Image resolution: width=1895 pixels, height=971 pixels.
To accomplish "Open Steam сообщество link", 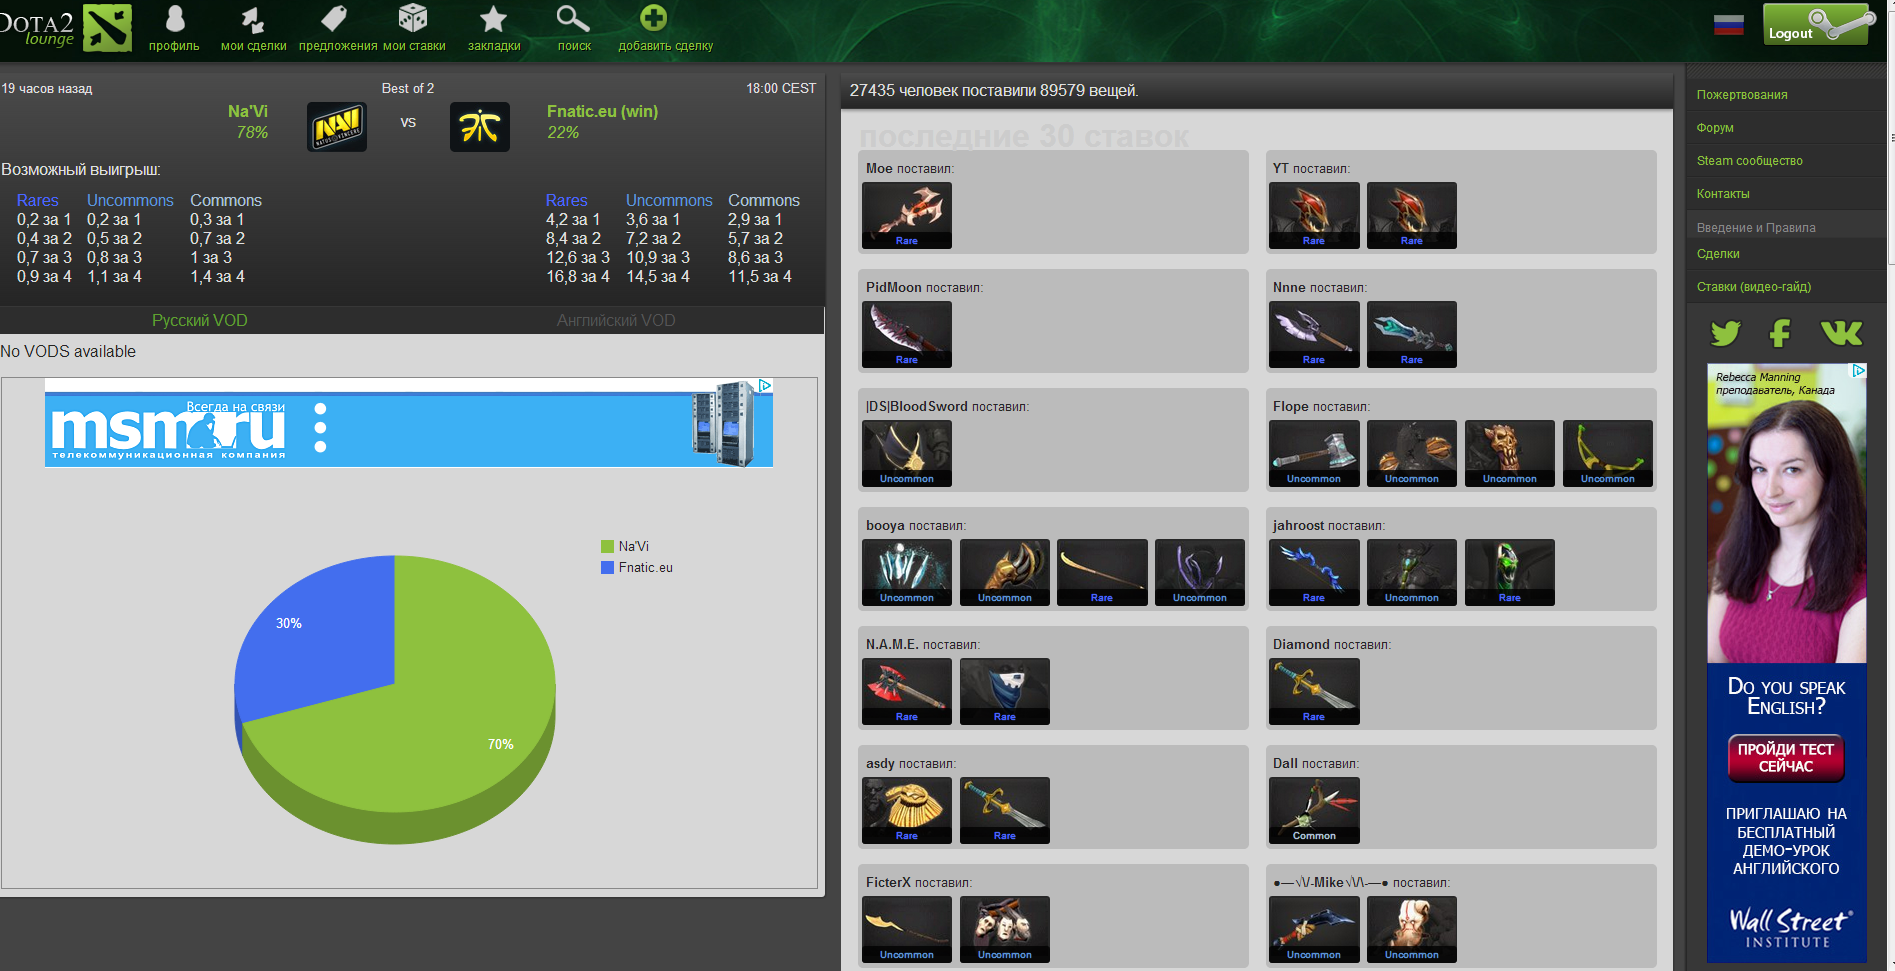I will [x=1750, y=161].
